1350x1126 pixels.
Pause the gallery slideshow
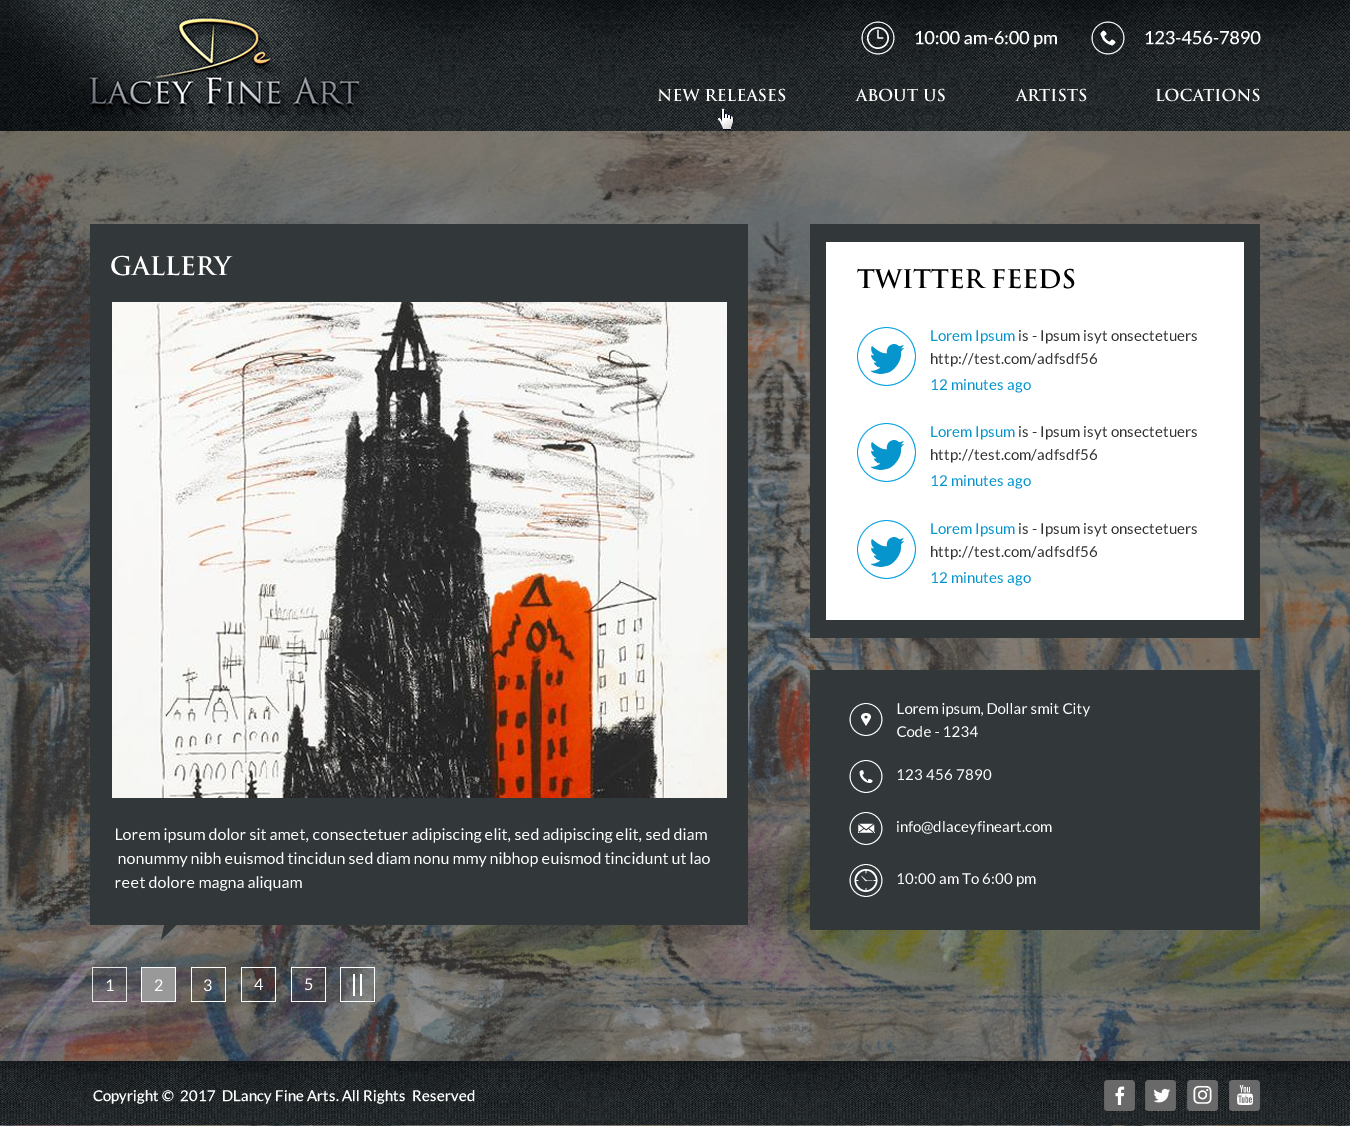(357, 985)
